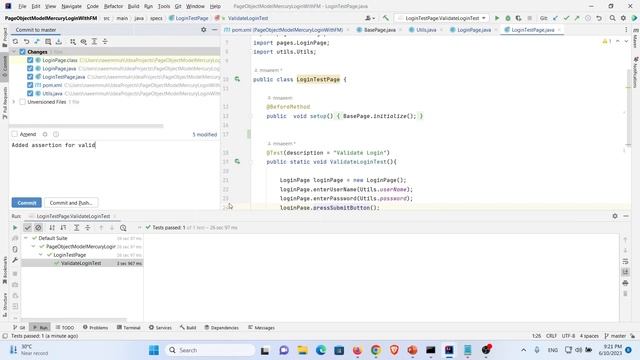Uncheck the LoginPage.java checkbox
This screenshot has width=640, height=360.
pos(30,69)
